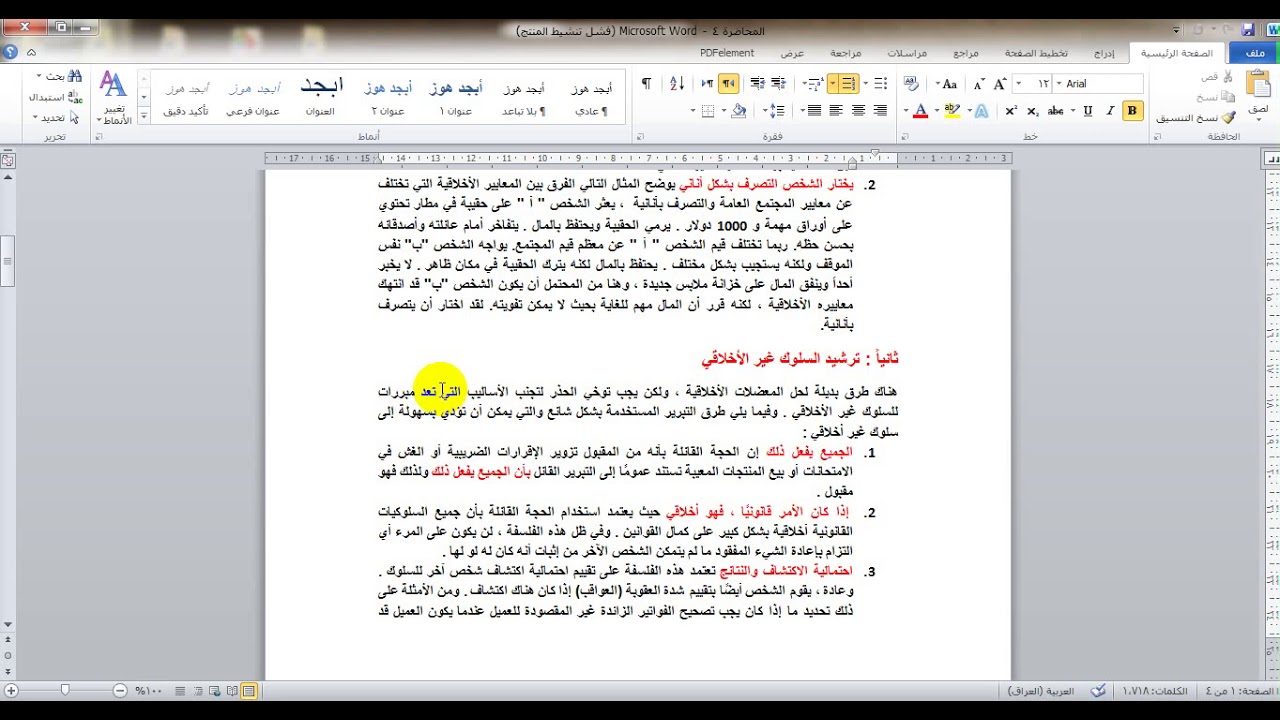Center align the paragraph
This screenshot has width=1280, height=720.
coord(858,111)
